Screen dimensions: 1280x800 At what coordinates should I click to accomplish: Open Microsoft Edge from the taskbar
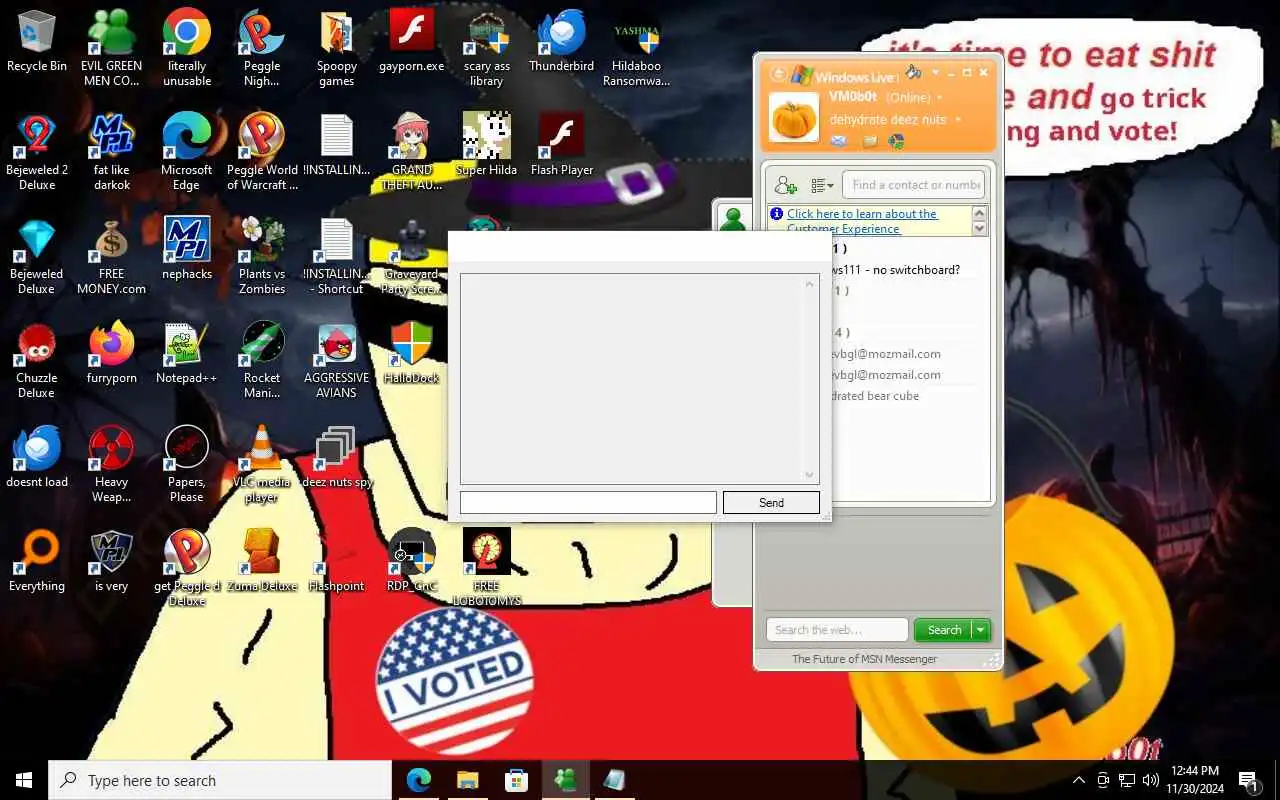pyautogui.click(x=419, y=780)
